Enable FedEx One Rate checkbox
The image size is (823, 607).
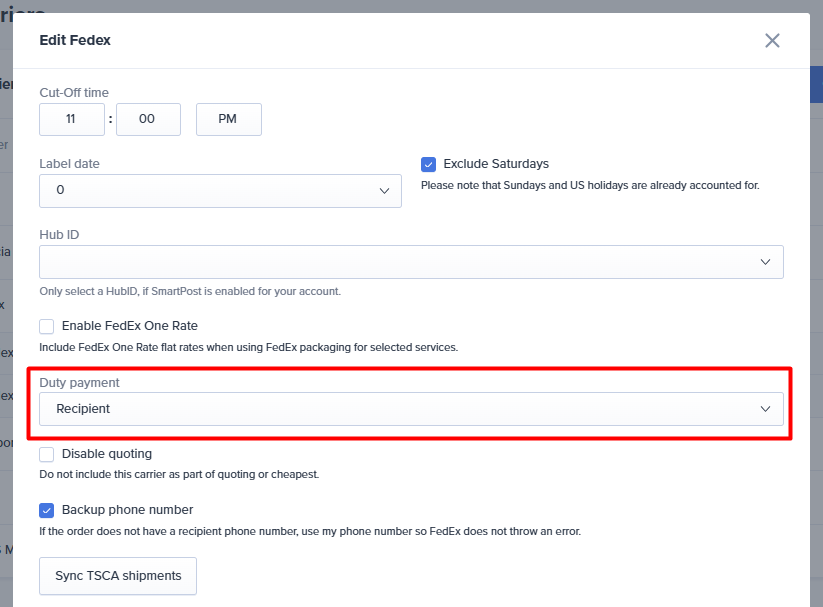tap(47, 326)
